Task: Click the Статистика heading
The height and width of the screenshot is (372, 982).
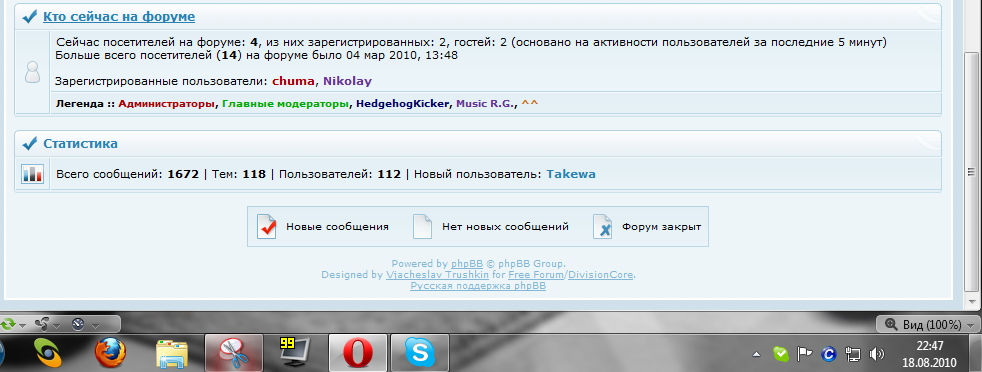Action: pos(80,143)
